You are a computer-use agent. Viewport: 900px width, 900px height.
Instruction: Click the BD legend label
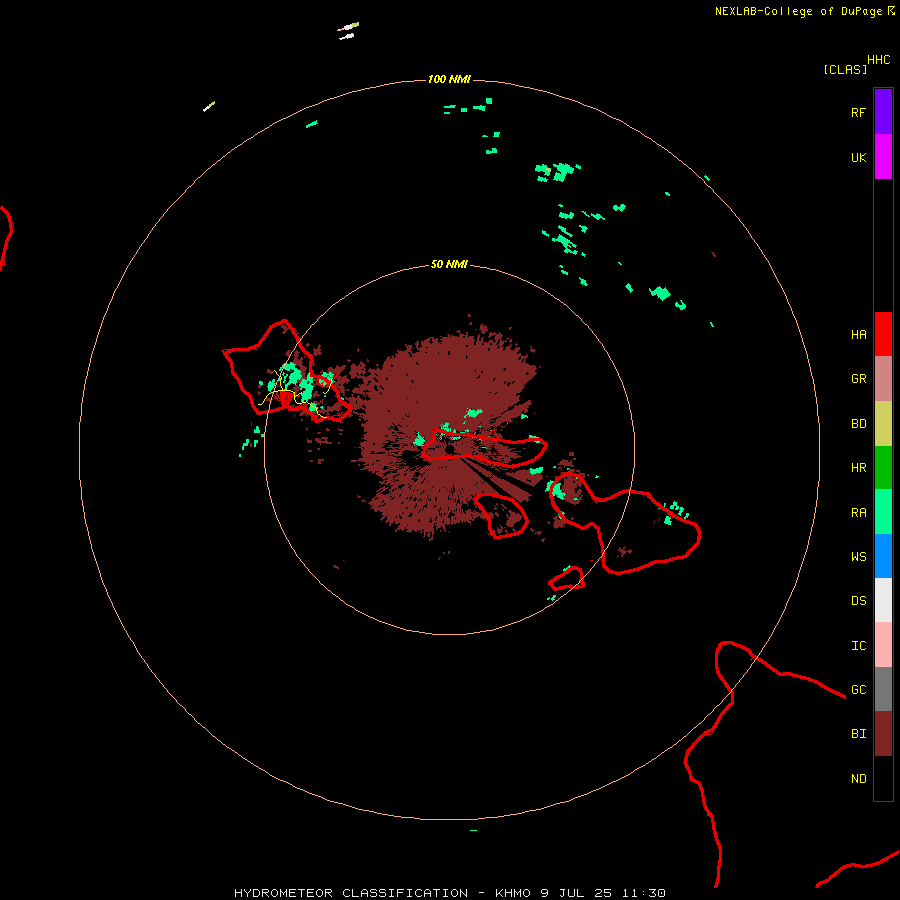click(858, 424)
